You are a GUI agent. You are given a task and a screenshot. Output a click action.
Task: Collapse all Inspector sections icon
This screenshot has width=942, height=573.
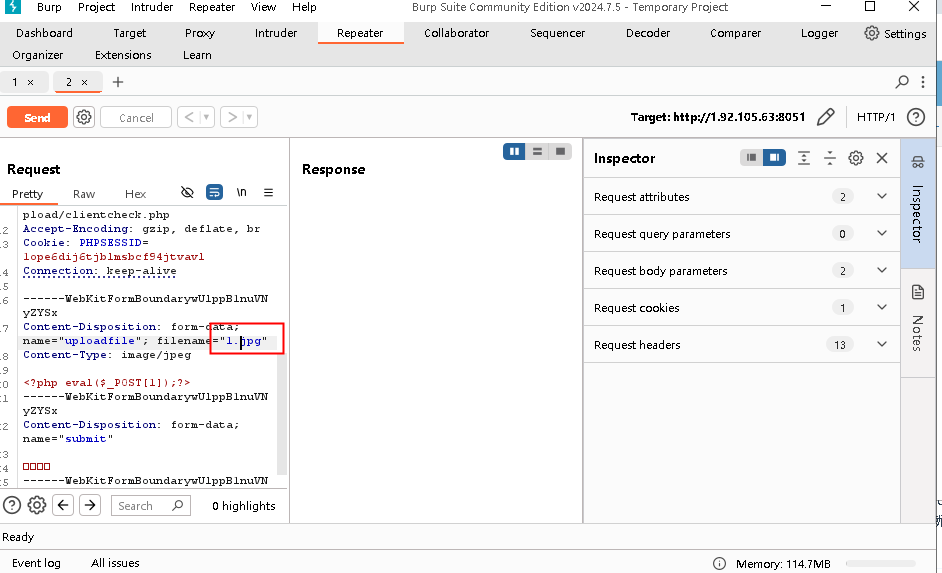[x=830, y=158]
